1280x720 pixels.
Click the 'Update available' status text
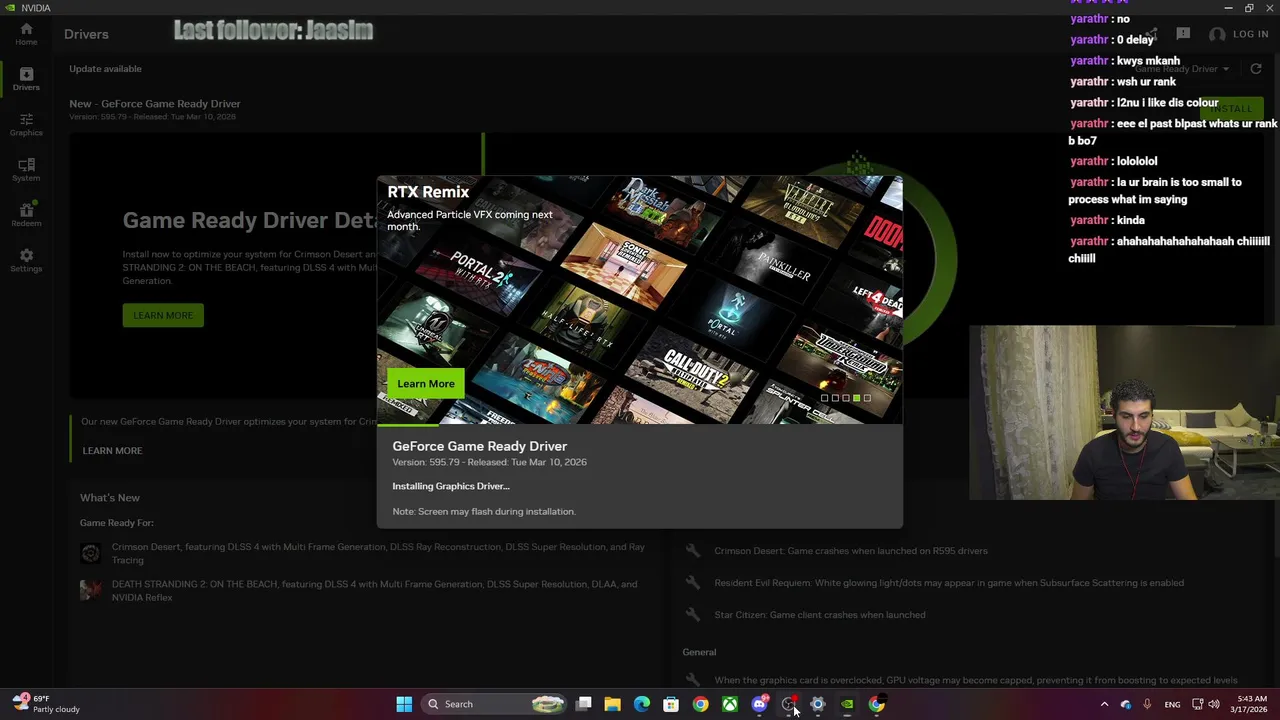pyautogui.click(x=105, y=69)
